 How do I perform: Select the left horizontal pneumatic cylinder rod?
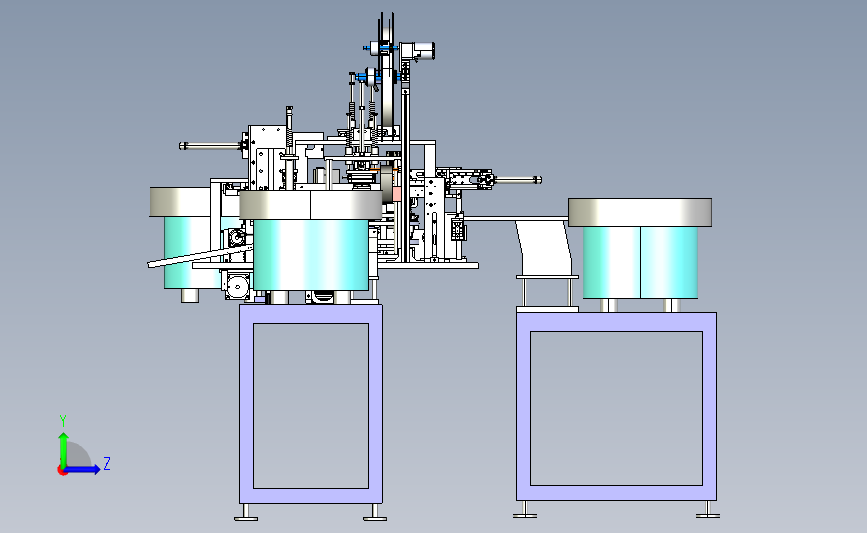(211, 146)
